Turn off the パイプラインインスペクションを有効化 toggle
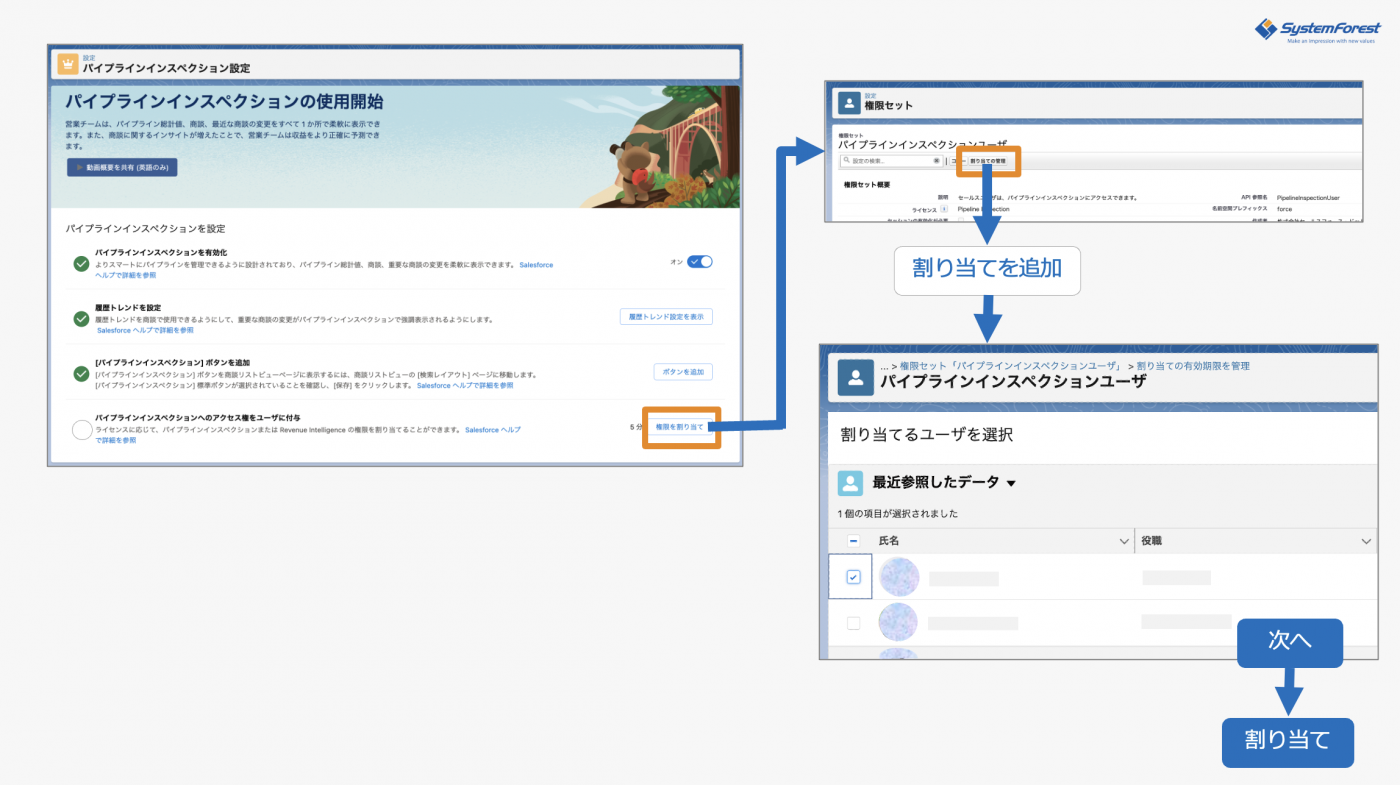The width and height of the screenshot is (1400, 785). pos(700,262)
